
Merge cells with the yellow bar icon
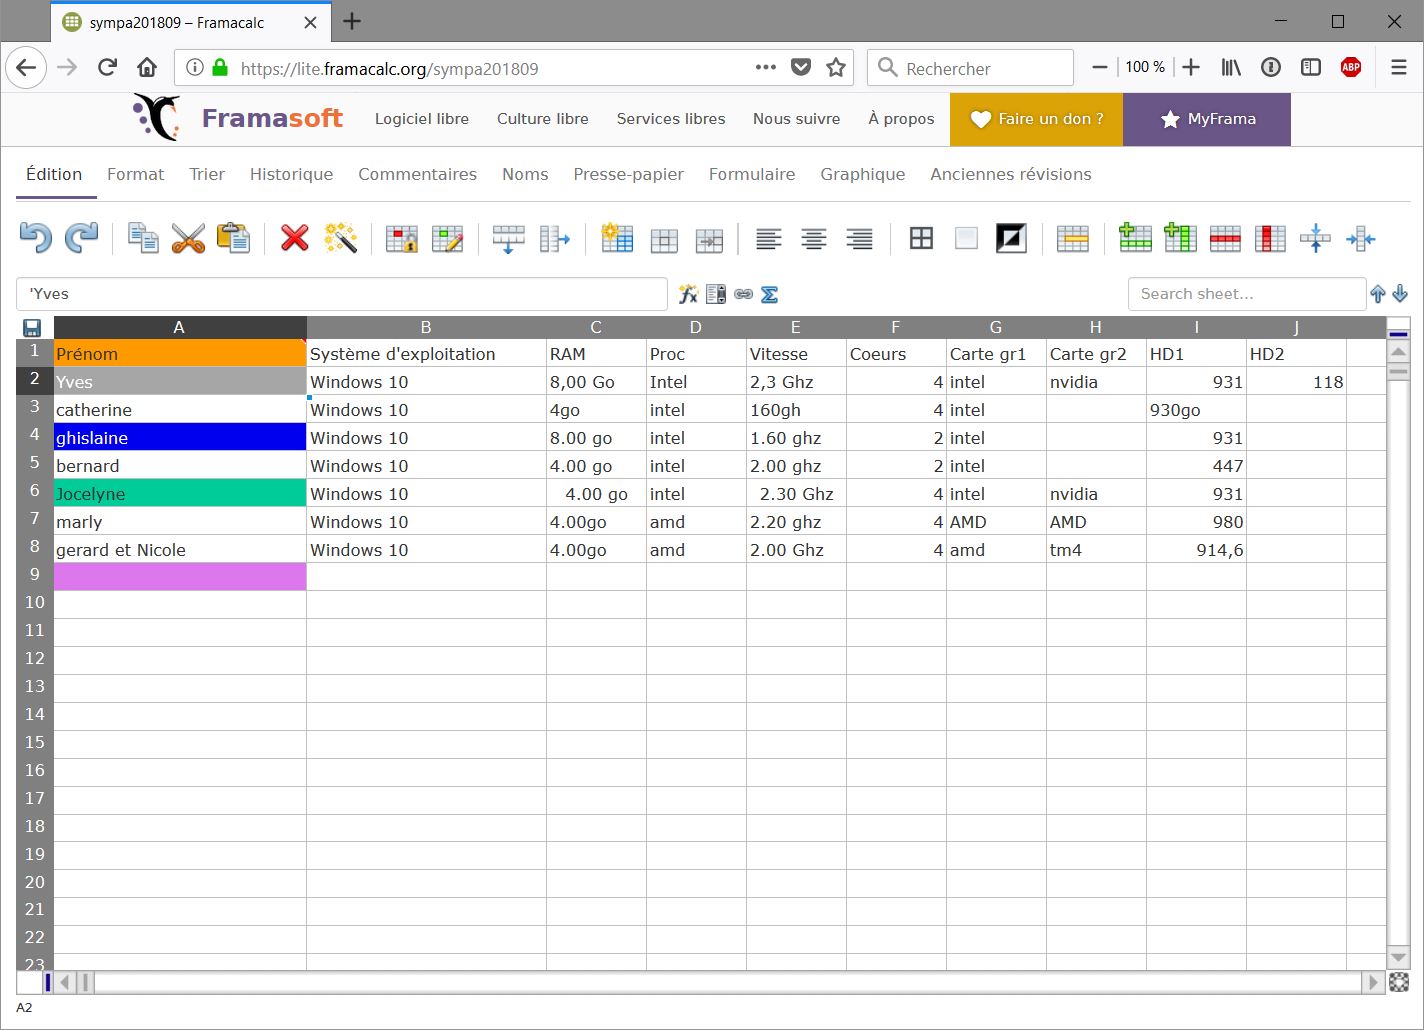click(x=1073, y=238)
